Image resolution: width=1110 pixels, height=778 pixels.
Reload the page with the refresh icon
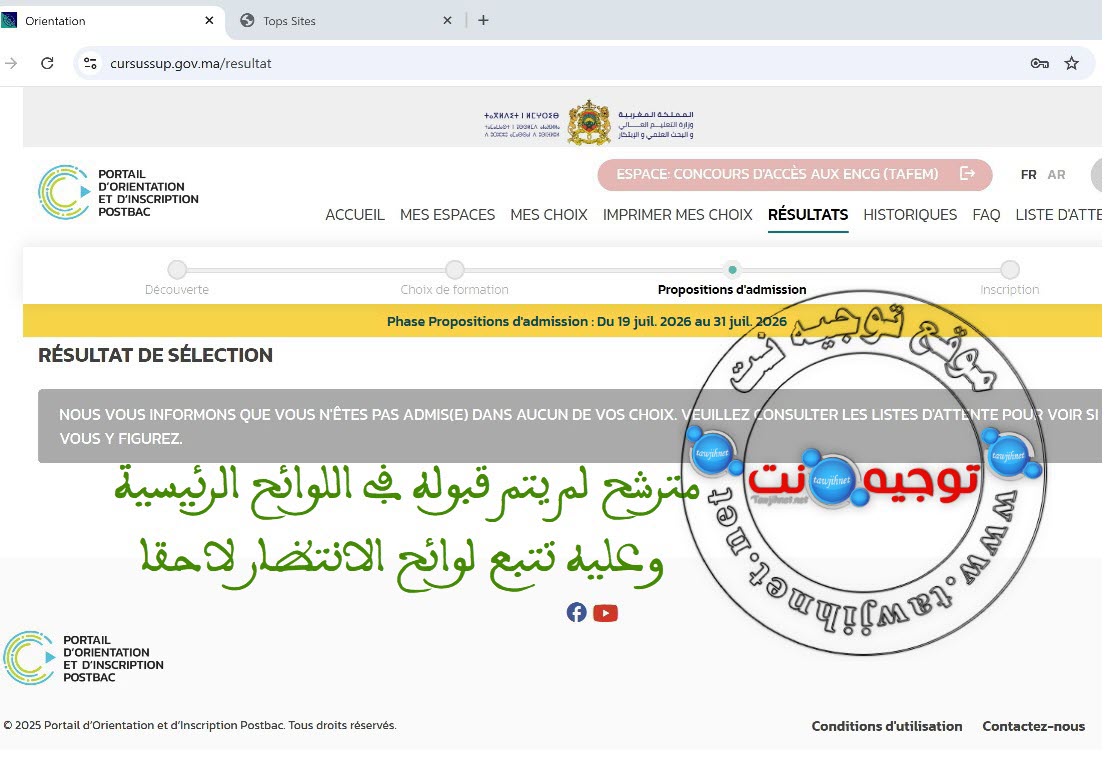pyautogui.click(x=47, y=63)
